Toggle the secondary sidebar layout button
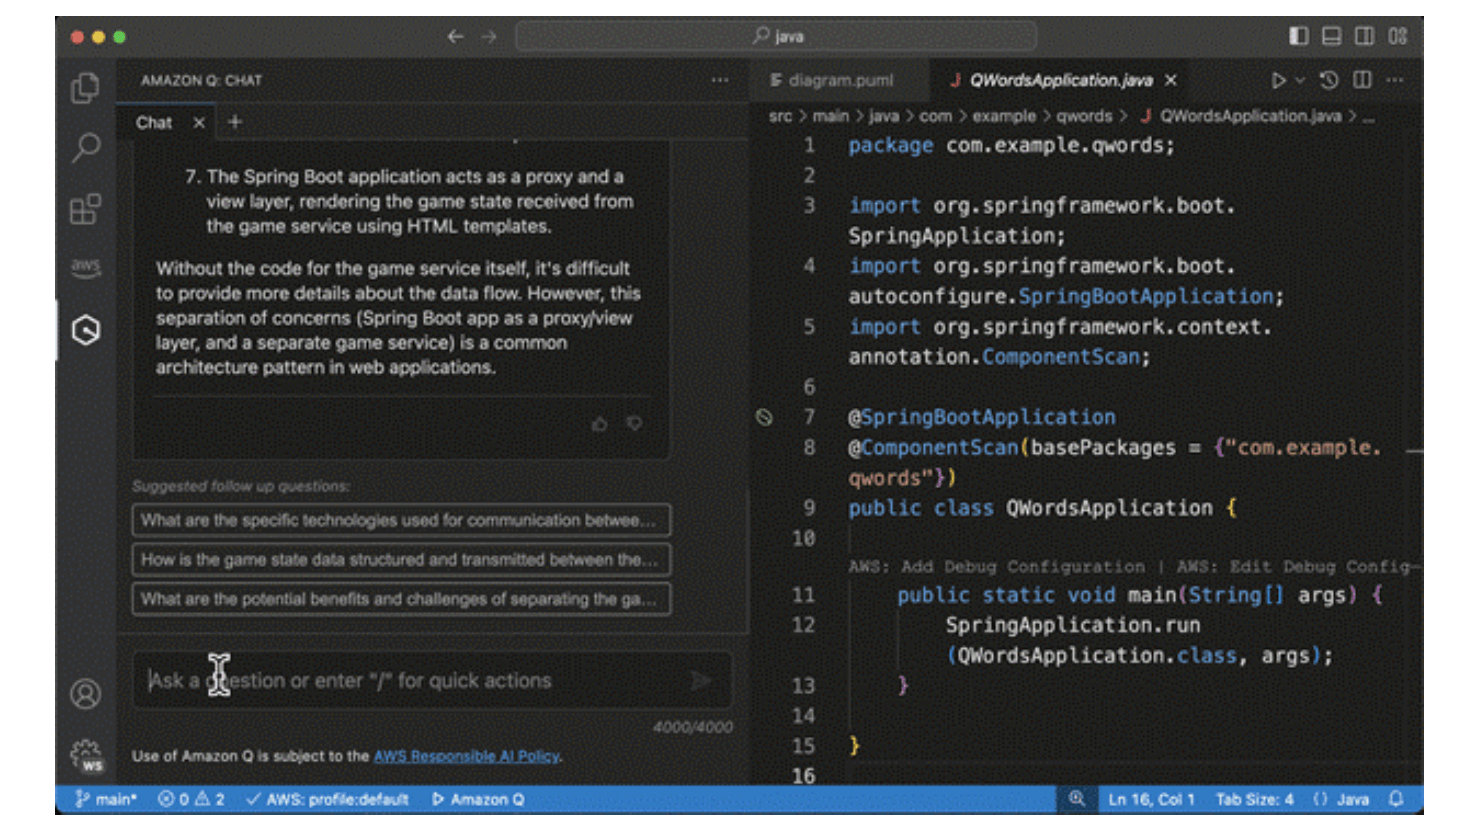Screen dimensions: 1478x830 (1364, 36)
